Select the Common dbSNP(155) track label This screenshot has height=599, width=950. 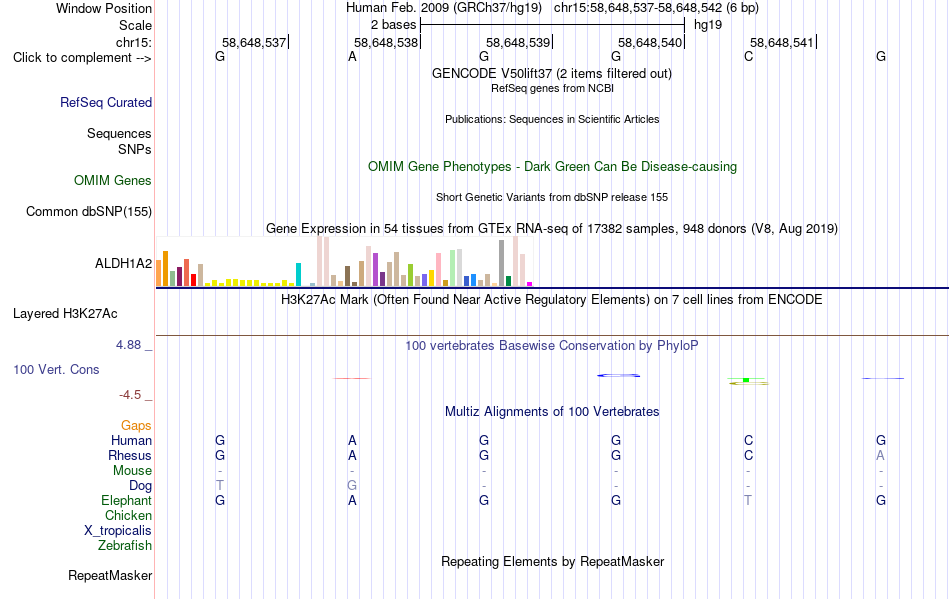point(89,211)
